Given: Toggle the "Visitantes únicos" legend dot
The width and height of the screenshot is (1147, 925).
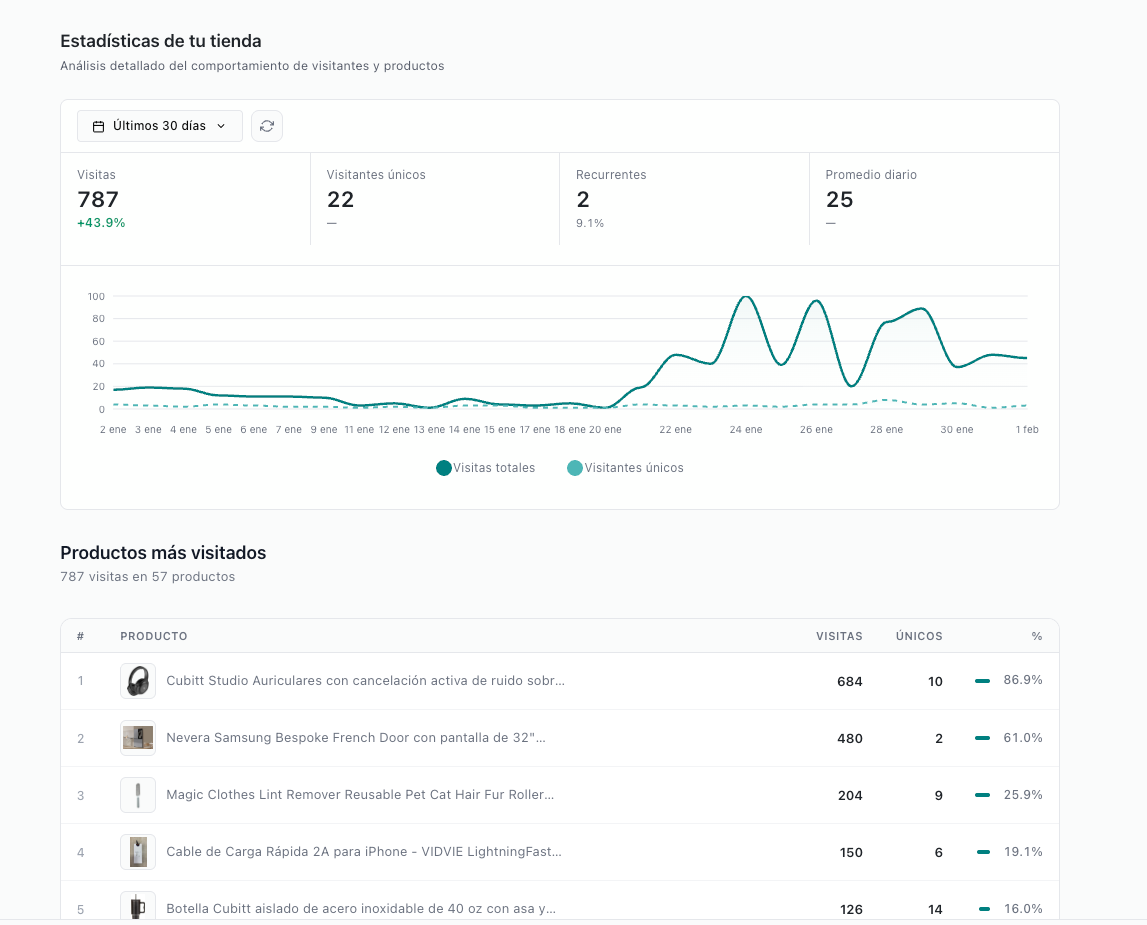Looking at the screenshot, I should coord(573,467).
